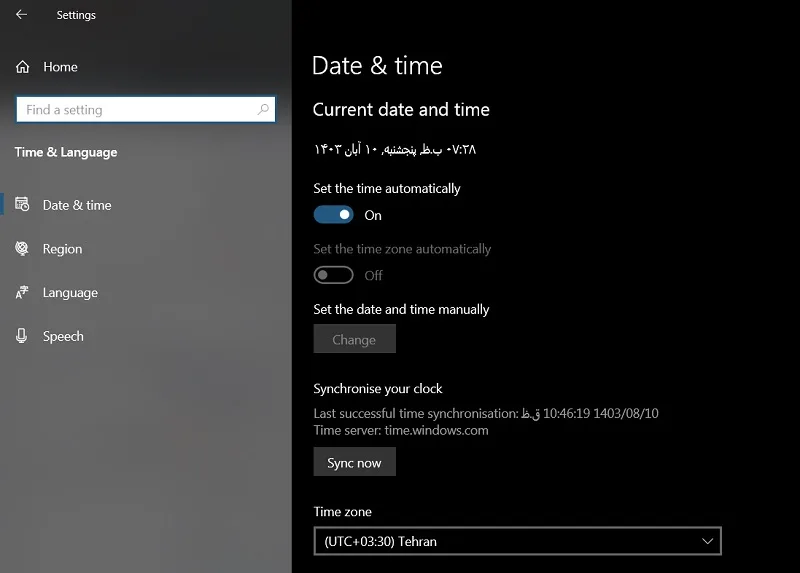Click the Last successful time synchronisation line
800x573 pixels.
point(486,413)
